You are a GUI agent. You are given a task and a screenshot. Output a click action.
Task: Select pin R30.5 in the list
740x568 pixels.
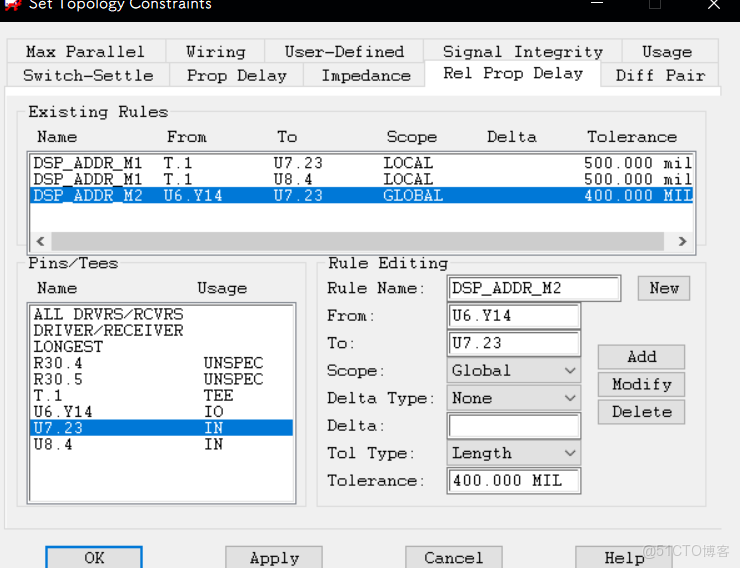point(161,379)
